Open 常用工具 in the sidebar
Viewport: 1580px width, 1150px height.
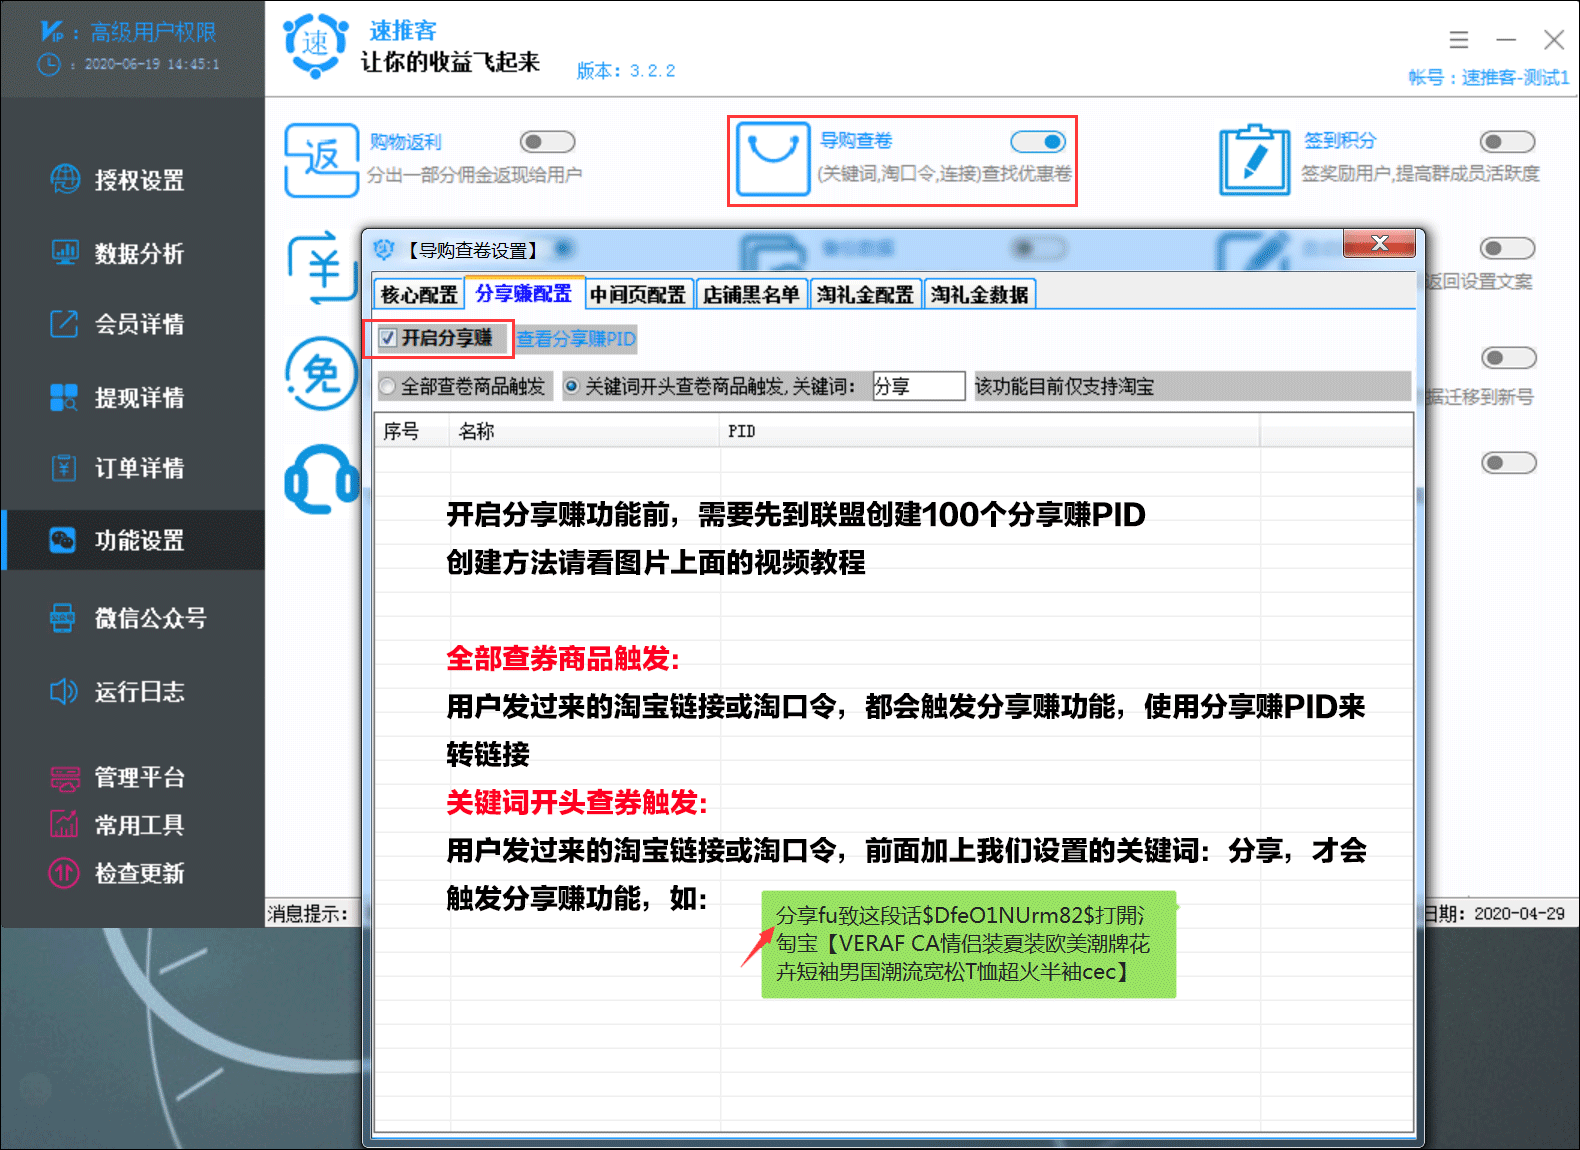[x=139, y=825]
